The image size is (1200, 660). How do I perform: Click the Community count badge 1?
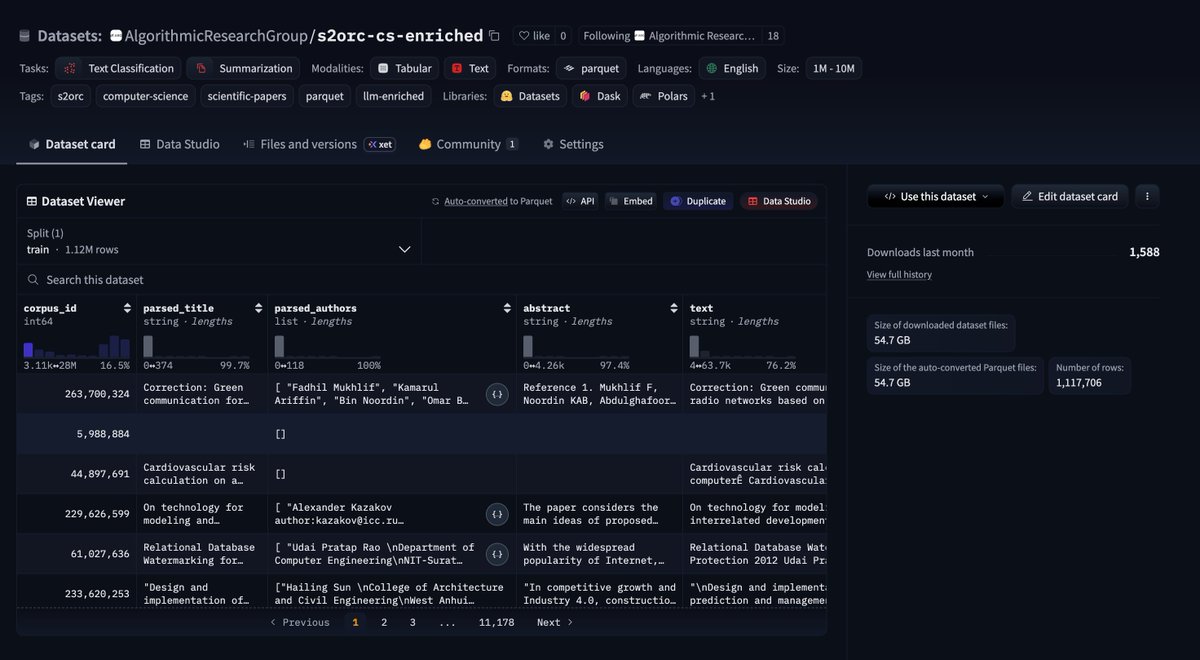point(512,144)
